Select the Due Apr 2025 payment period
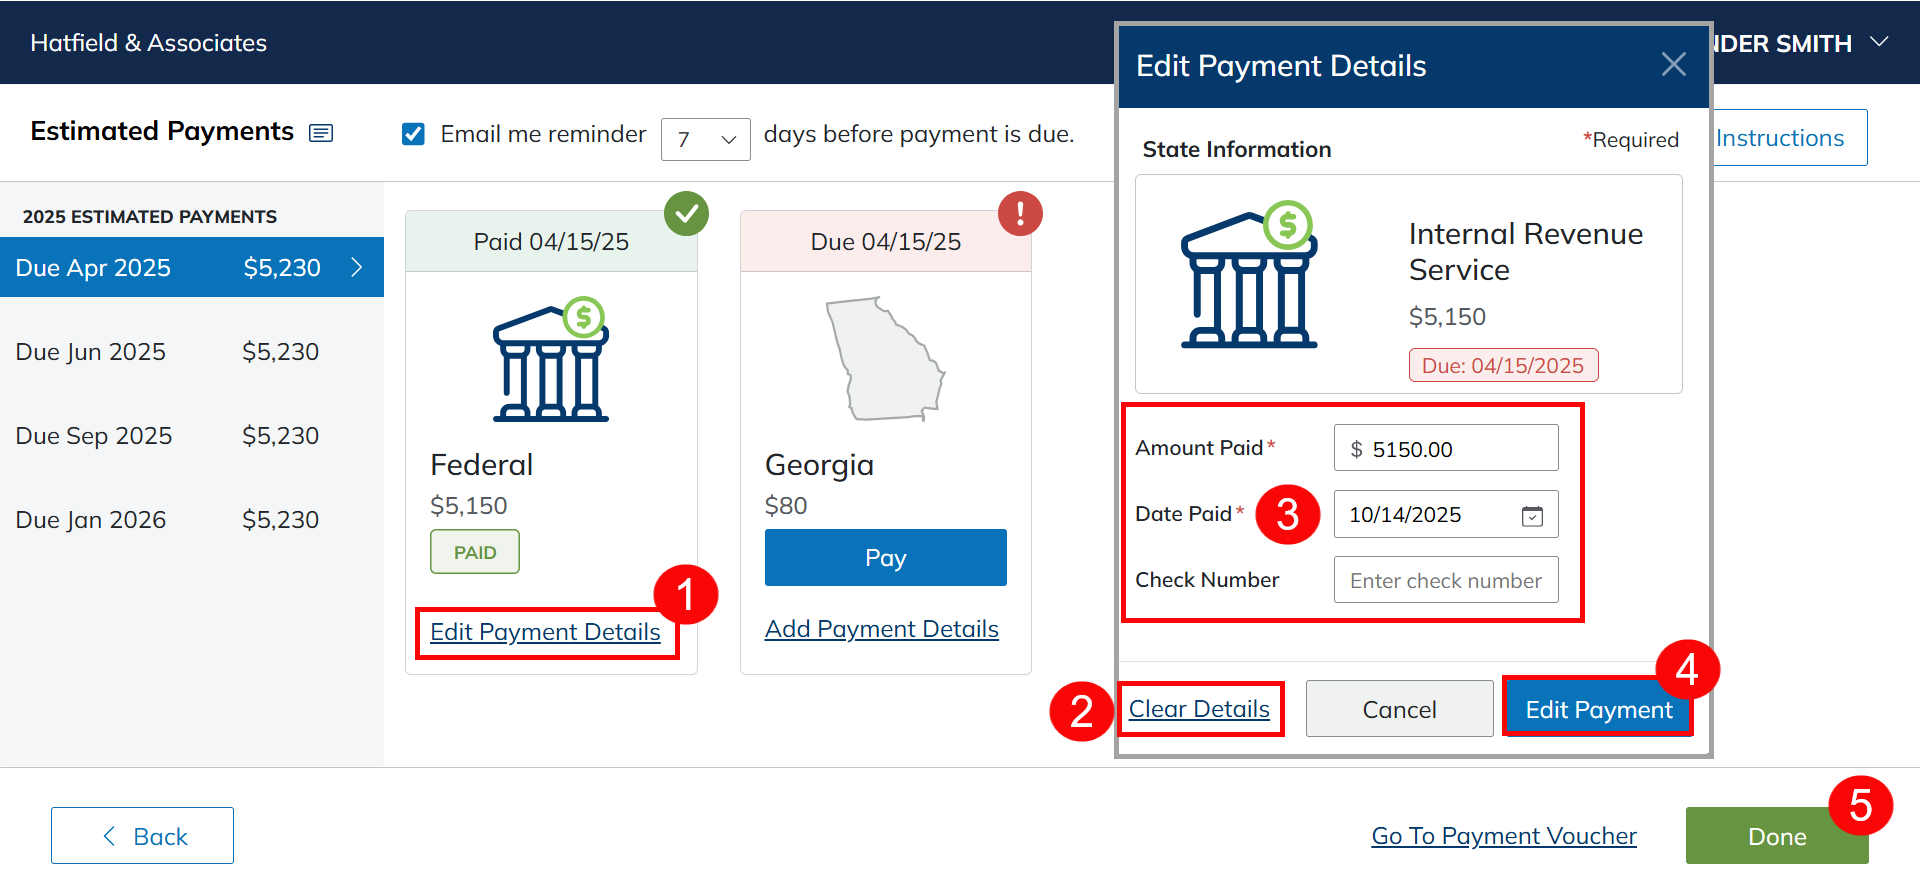This screenshot has width=1920, height=887. coord(191,267)
